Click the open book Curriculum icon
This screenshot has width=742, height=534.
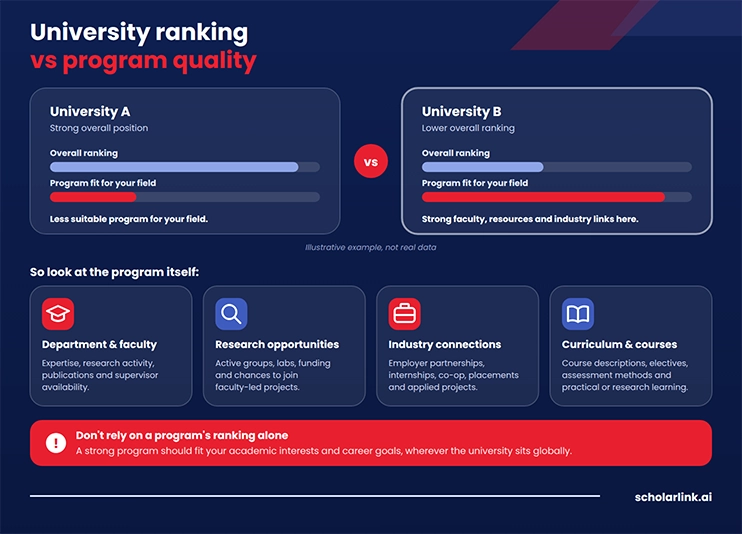pyautogui.click(x=578, y=314)
